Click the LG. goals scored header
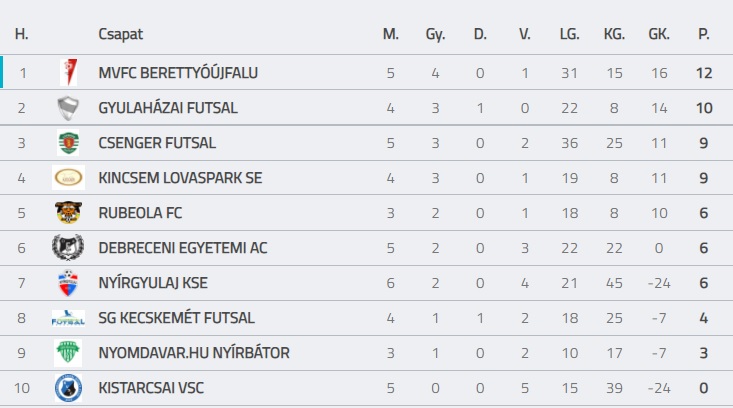The image size is (733, 408). (570, 34)
